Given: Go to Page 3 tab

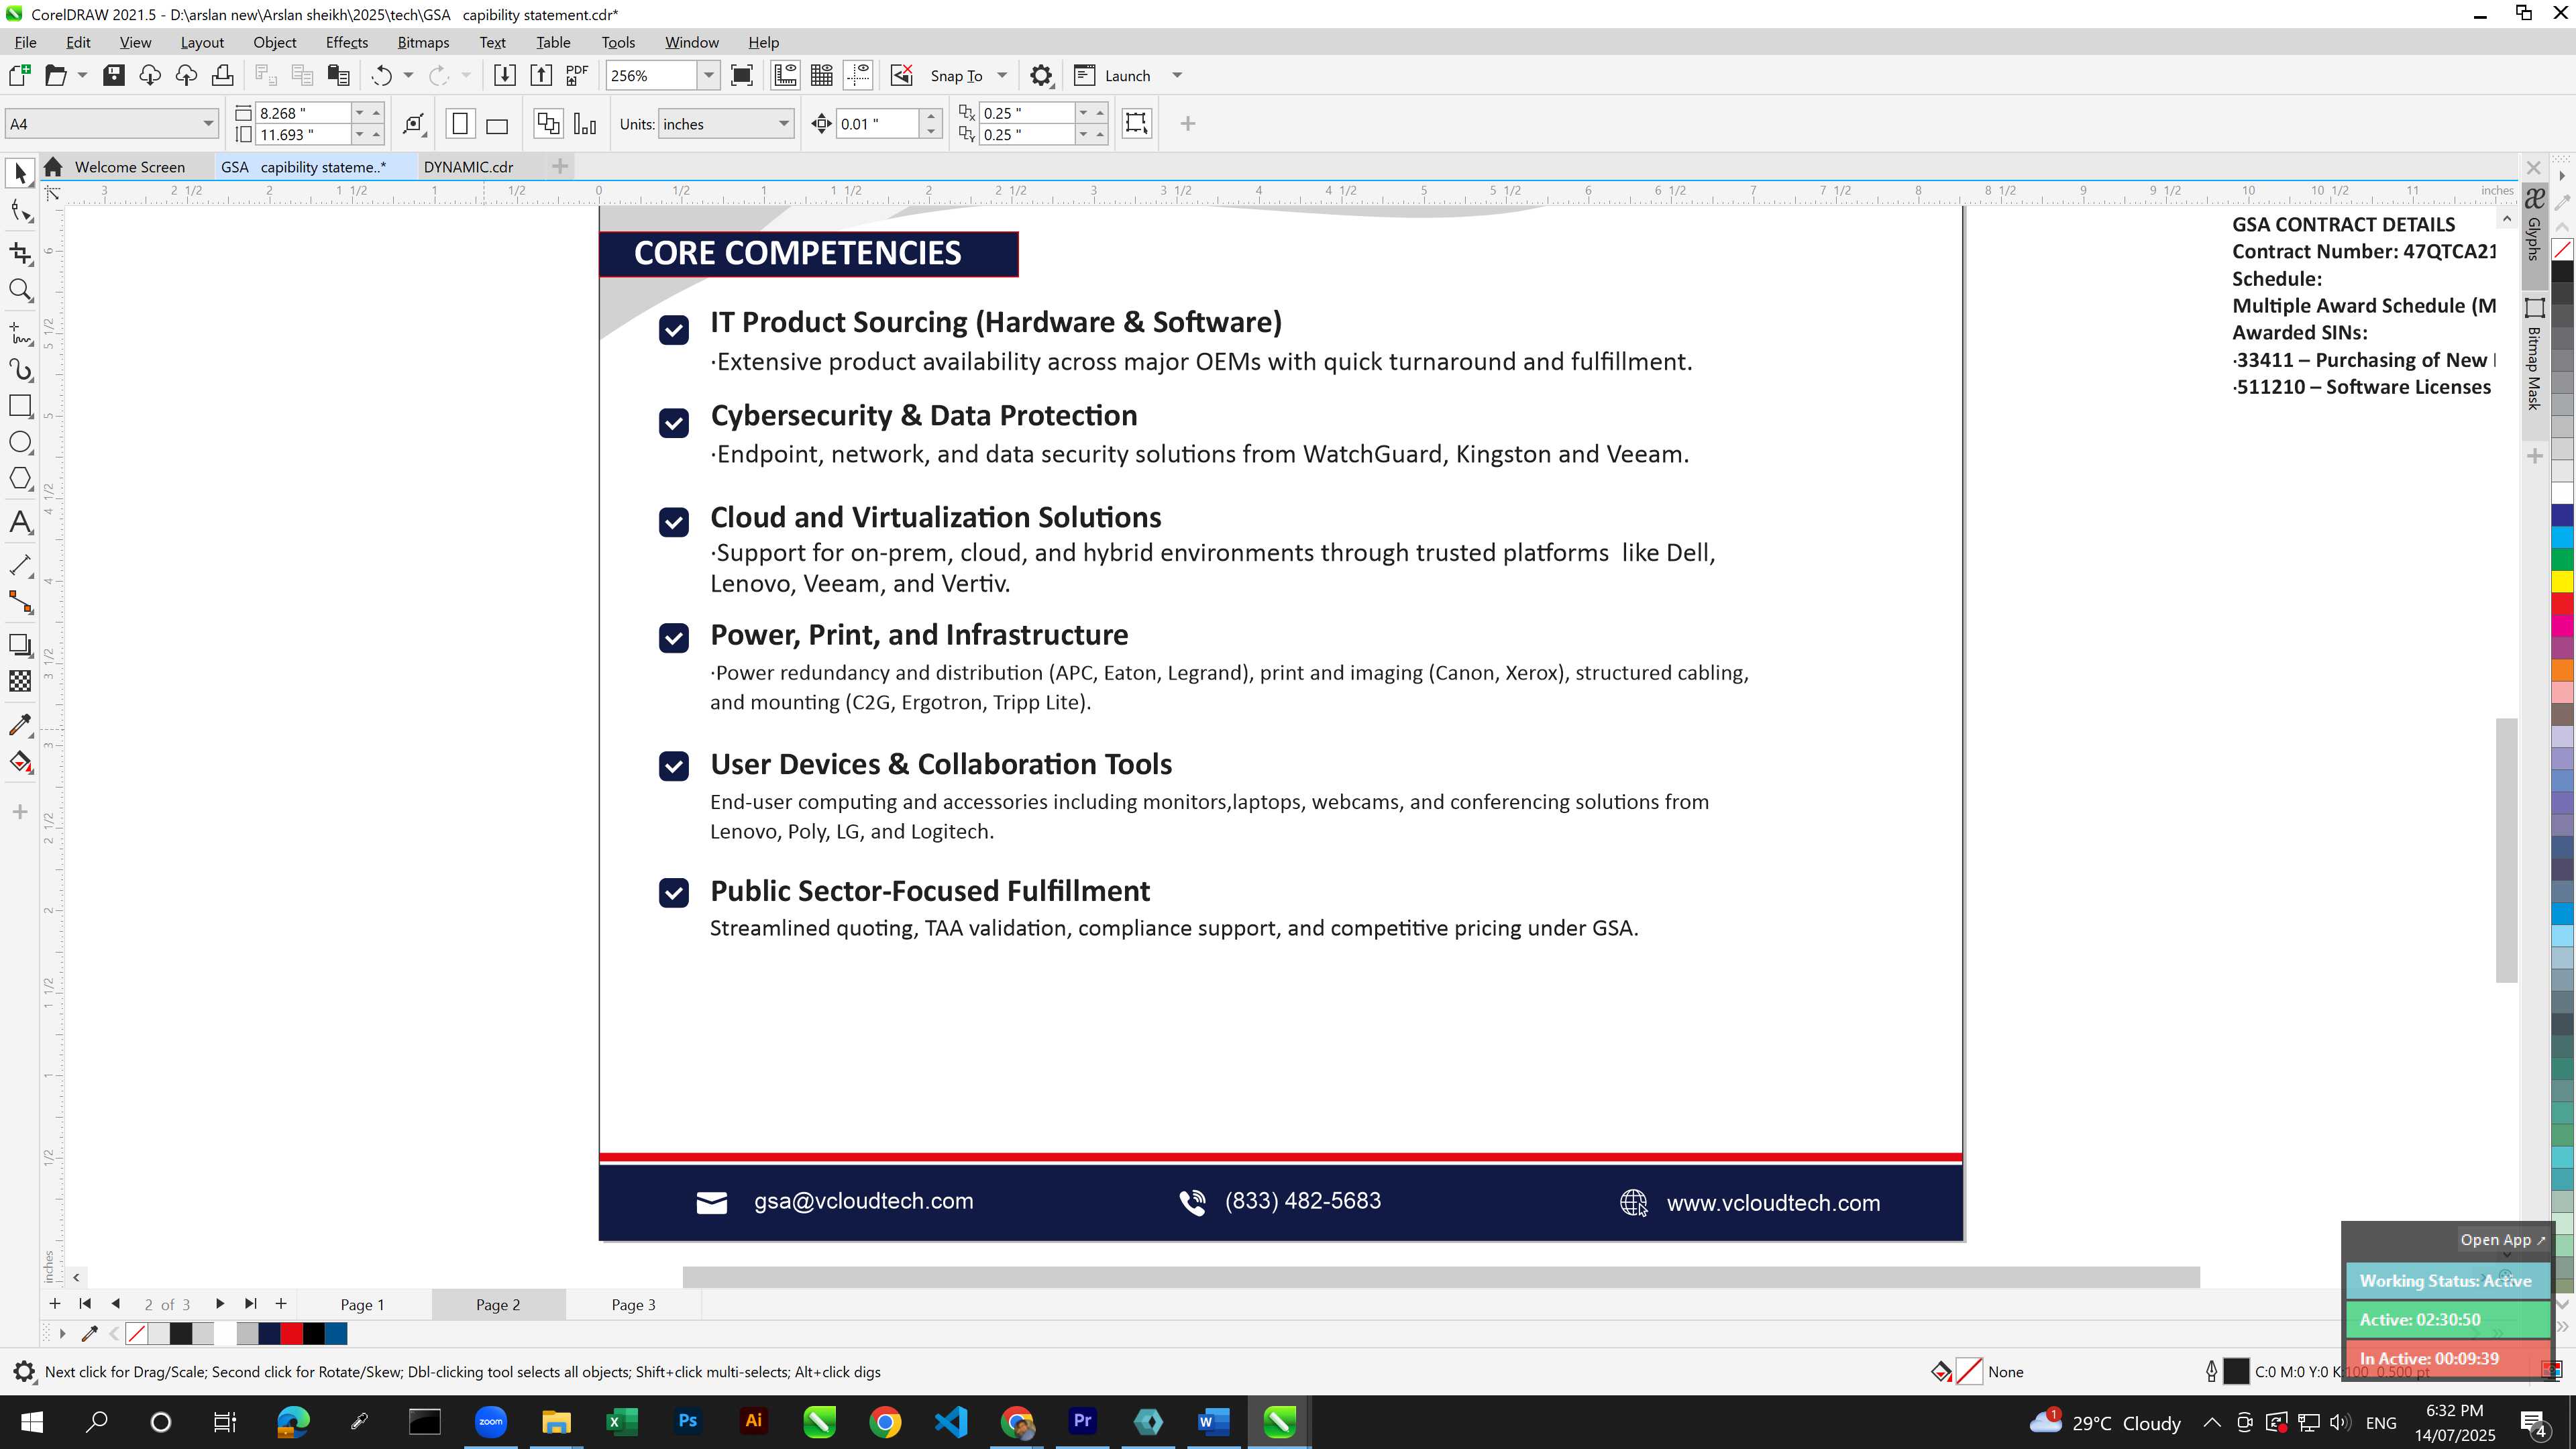Looking at the screenshot, I should 634,1305.
